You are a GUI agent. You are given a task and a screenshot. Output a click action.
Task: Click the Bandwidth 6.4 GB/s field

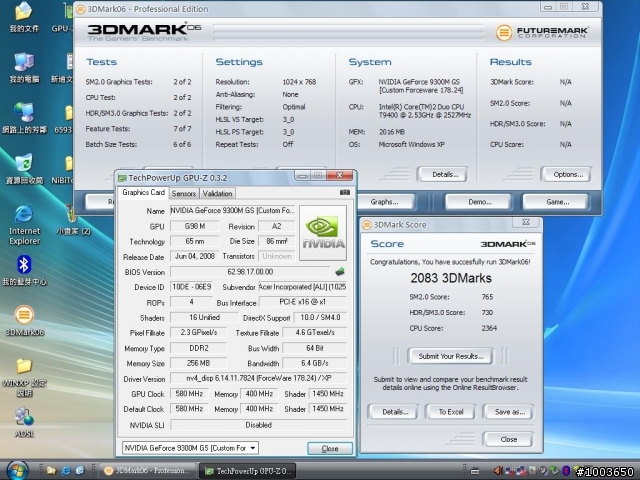(x=315, y=363)
